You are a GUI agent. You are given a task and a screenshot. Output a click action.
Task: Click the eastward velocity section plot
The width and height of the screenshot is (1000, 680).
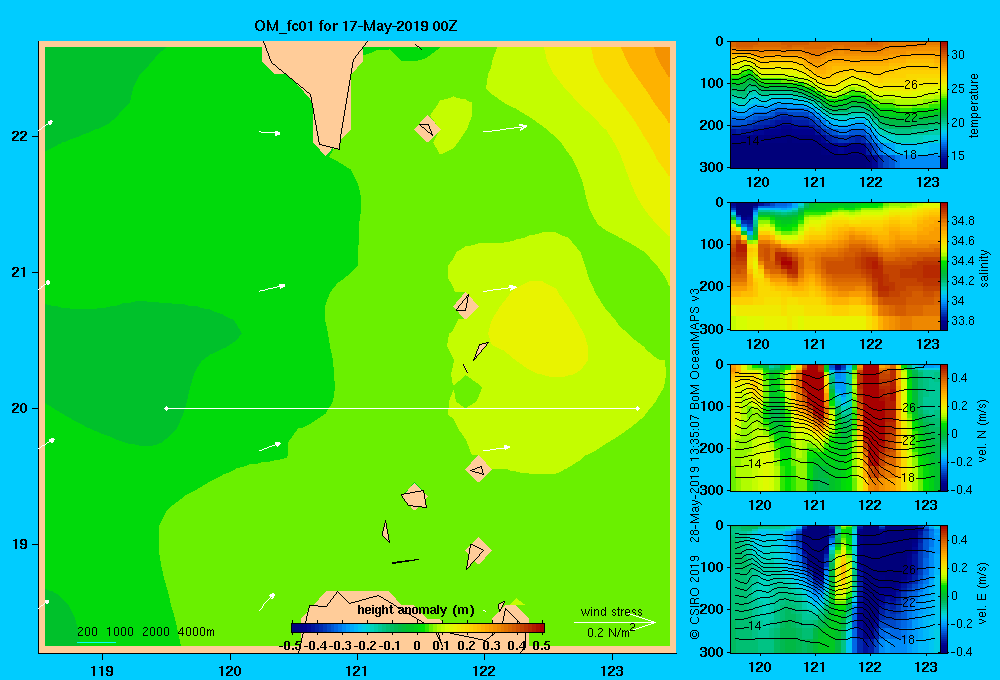pyautogui.click(x=835, y=589)
